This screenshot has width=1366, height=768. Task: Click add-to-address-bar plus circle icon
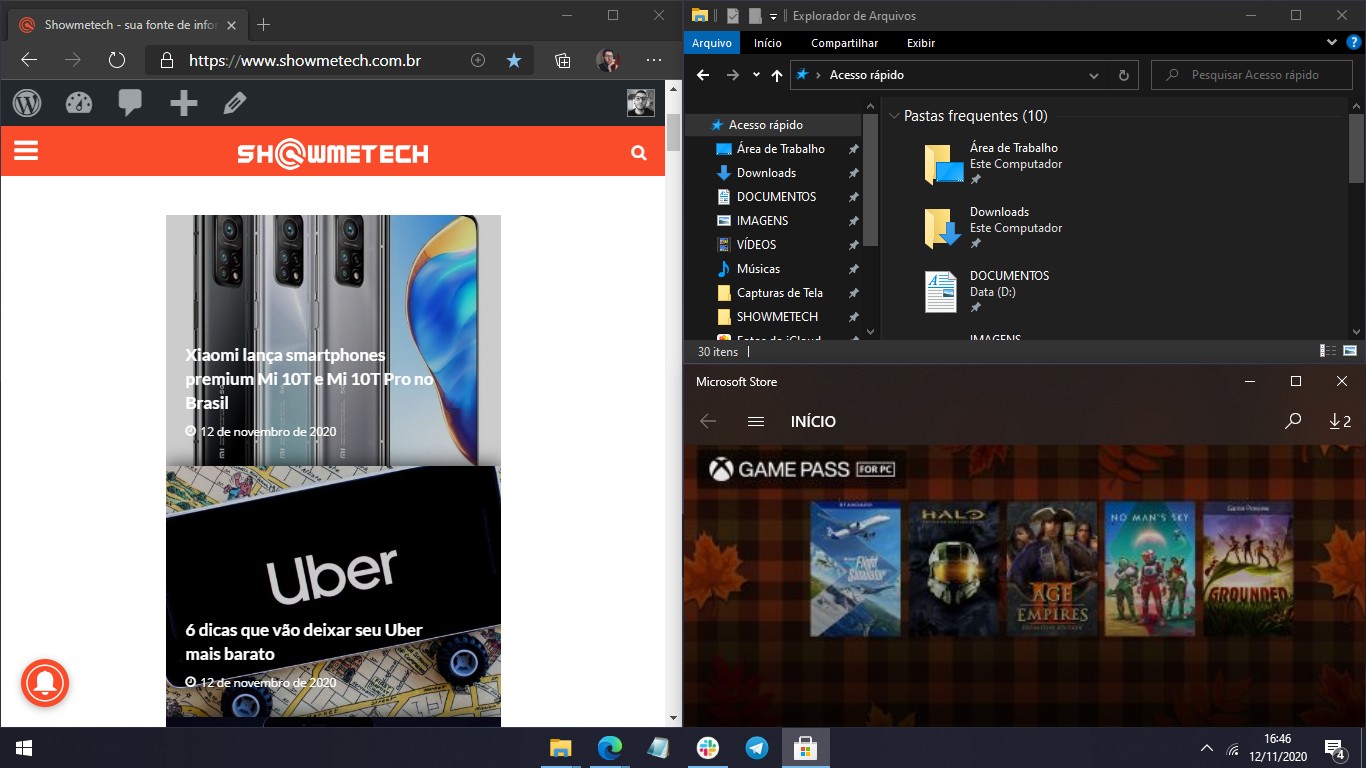click(478, 60)
